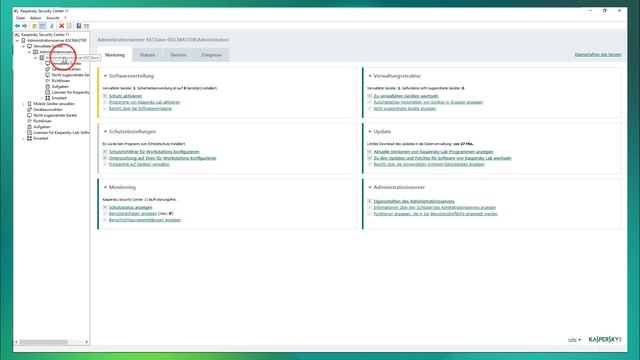
Task: Open Benutzeranfragen anzeigen link
Action: click(133, 213)
